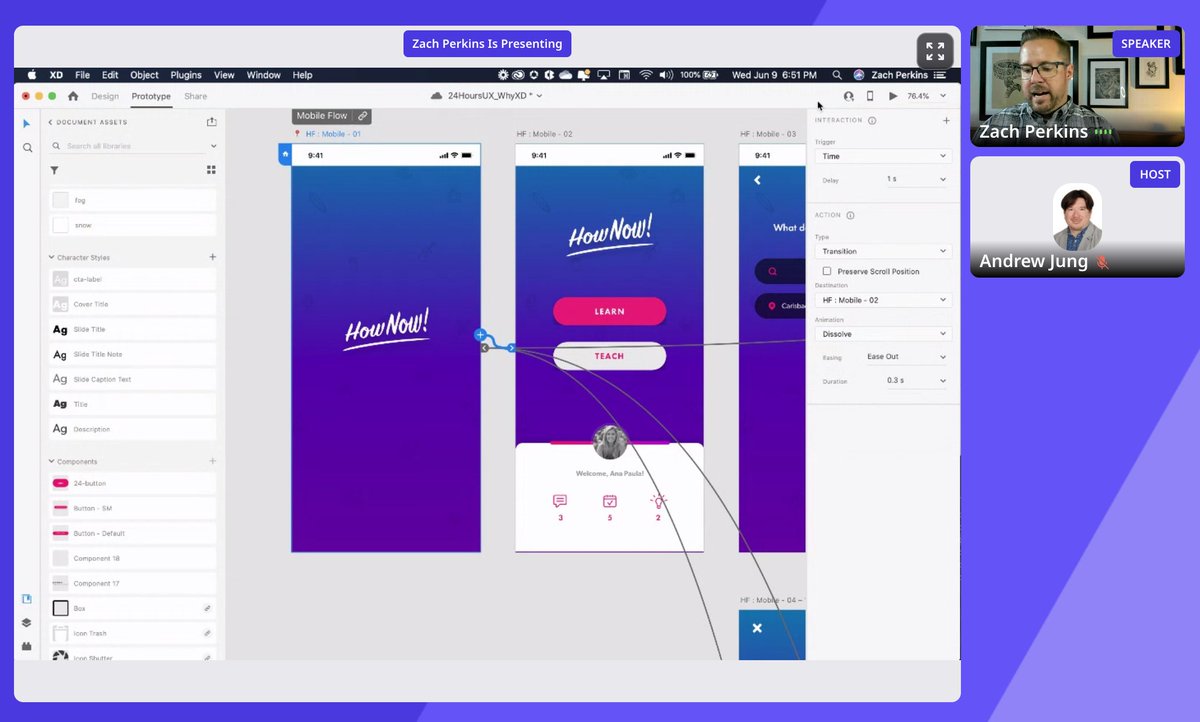Open the Animation dropdown showing Dissolve
The width and height of the screenshot is (1200, 722).
coord(882,333)
